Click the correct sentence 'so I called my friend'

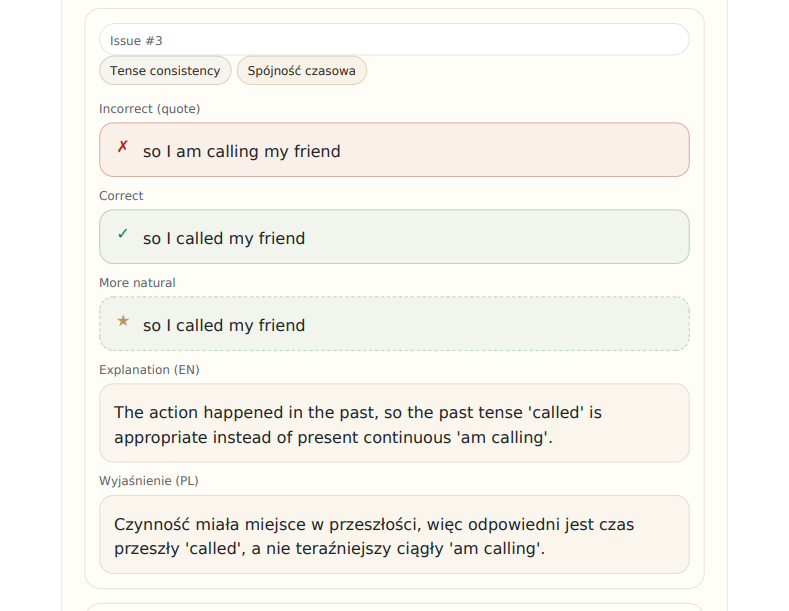224,239
